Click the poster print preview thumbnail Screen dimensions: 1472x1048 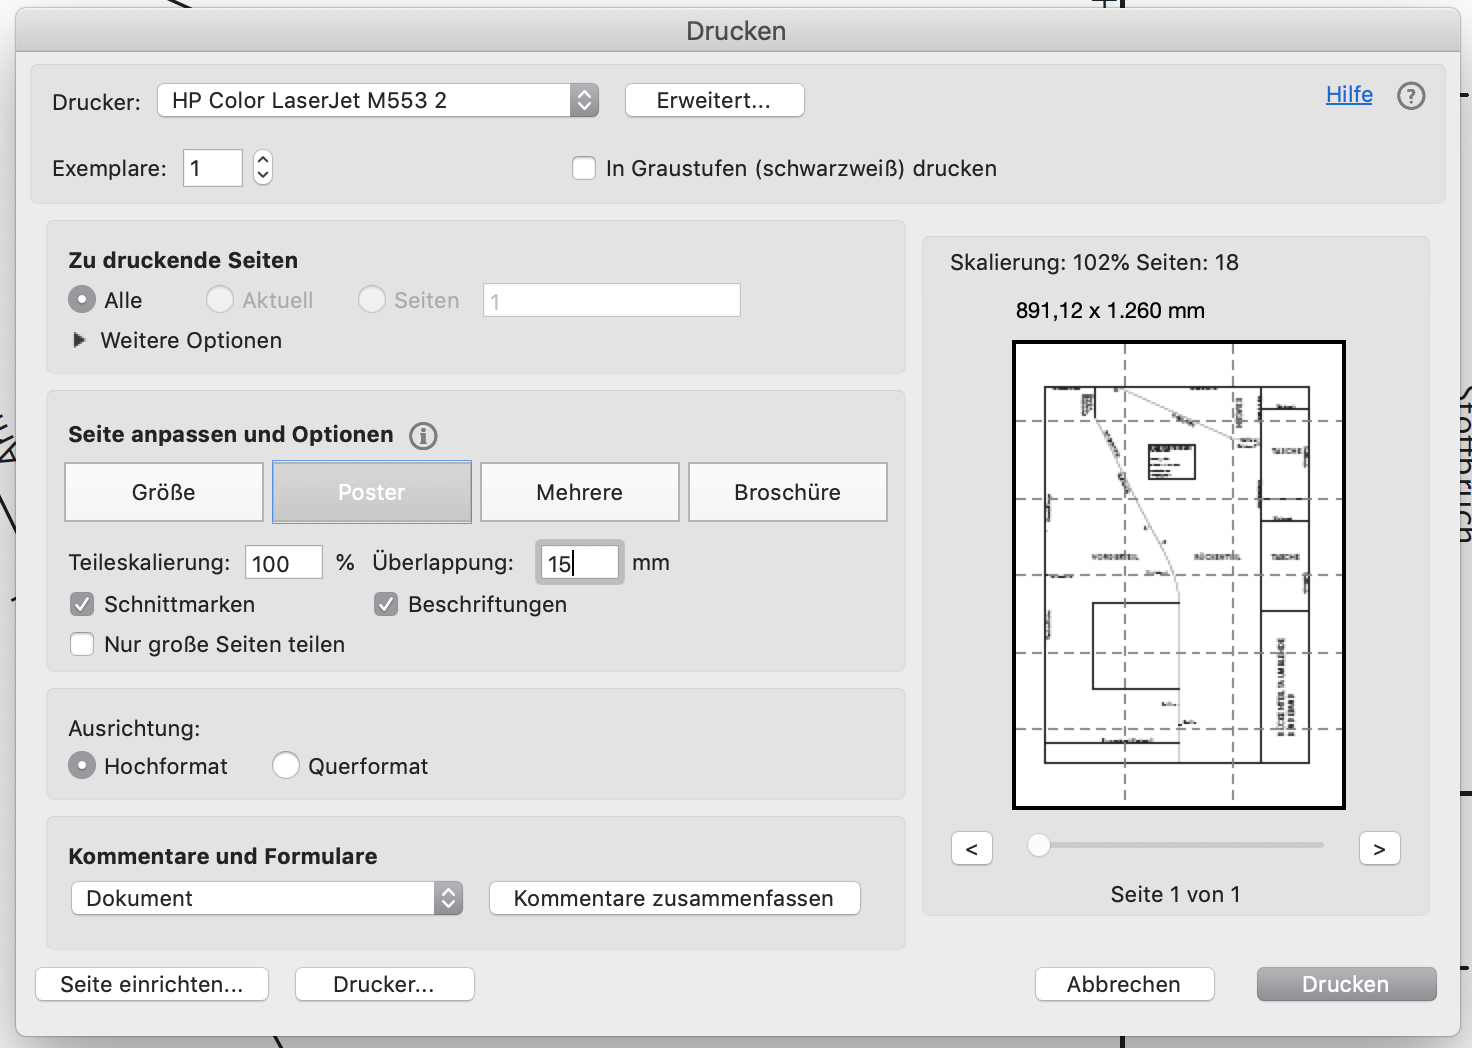click(x=1179, y=575)
